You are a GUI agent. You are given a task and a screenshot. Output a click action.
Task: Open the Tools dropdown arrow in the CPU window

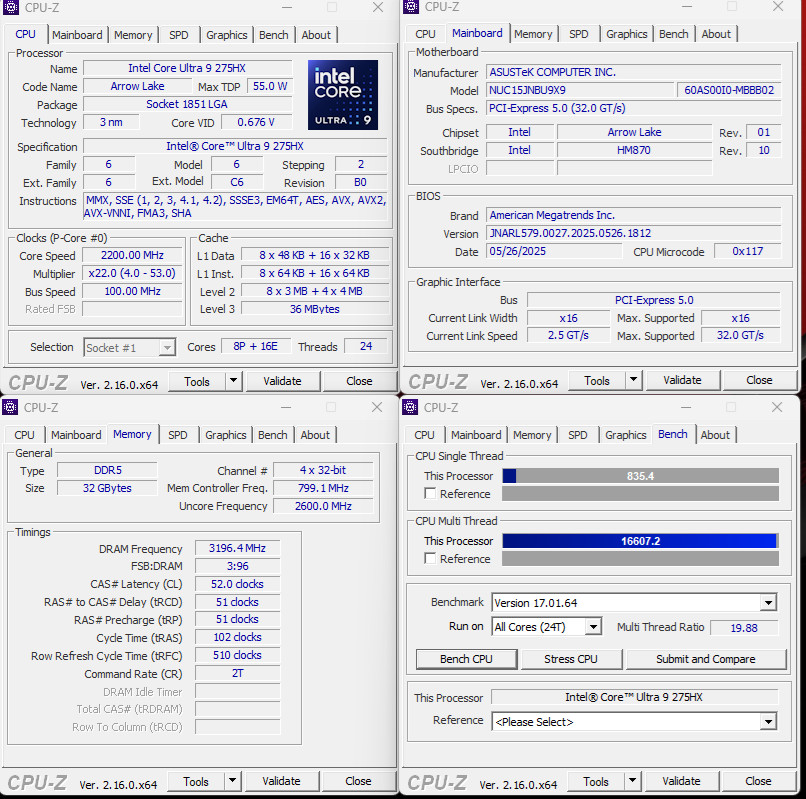pos(233,381)
